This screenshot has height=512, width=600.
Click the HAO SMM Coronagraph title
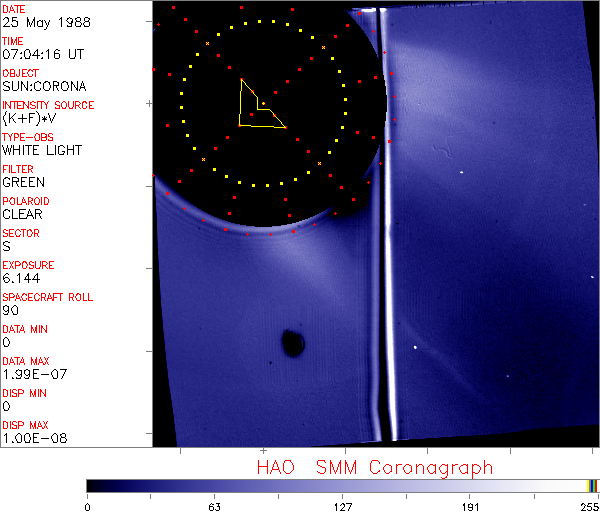point(374,467)
